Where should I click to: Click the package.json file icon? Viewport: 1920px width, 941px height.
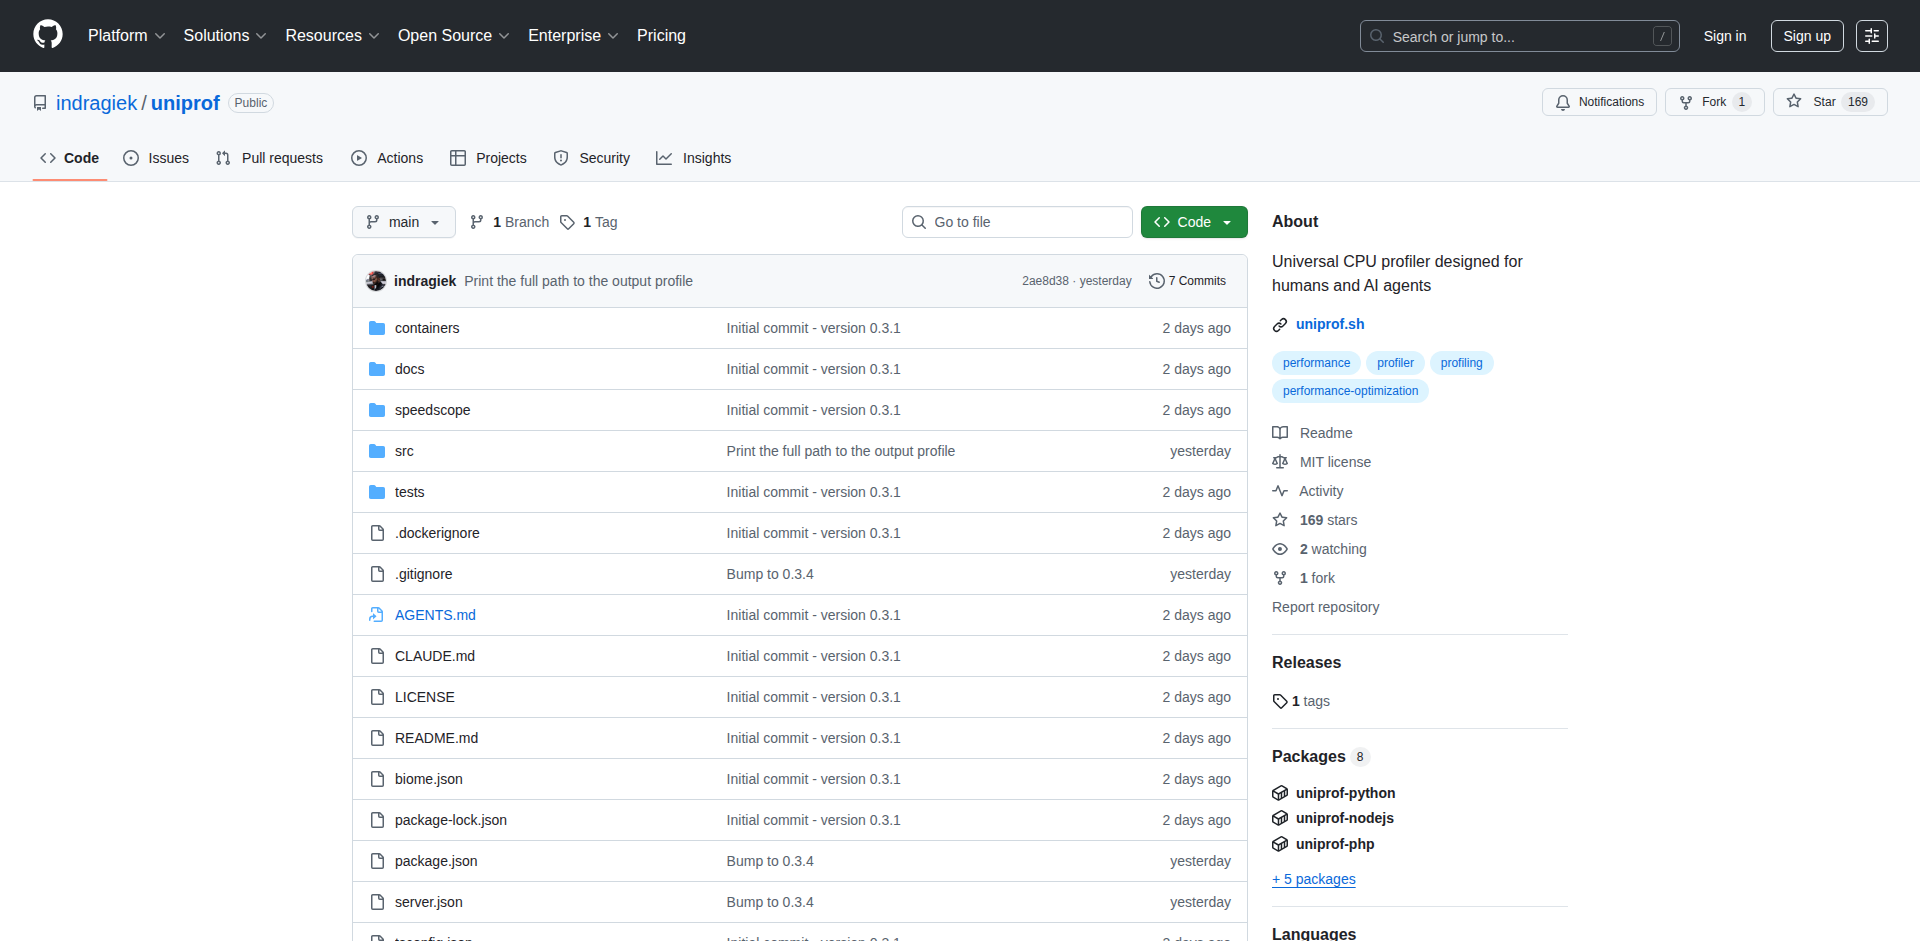(x=377, y=861)
